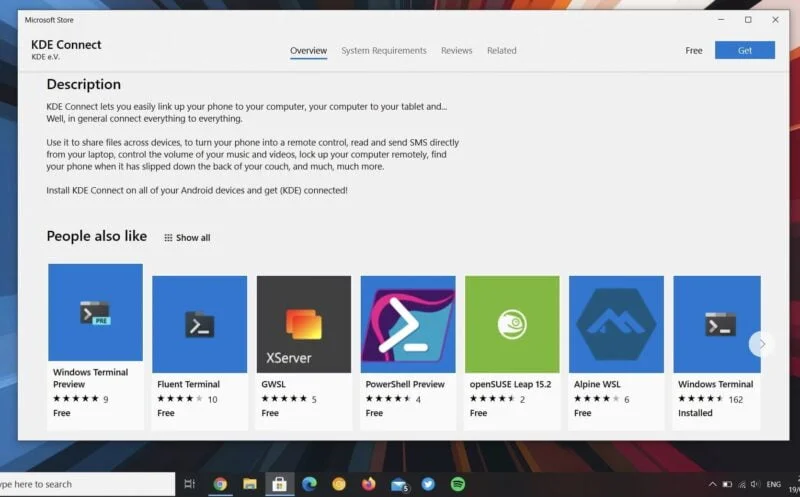
Task: Click the Installed label under Windows Terminal
Action: click(695, 413)
